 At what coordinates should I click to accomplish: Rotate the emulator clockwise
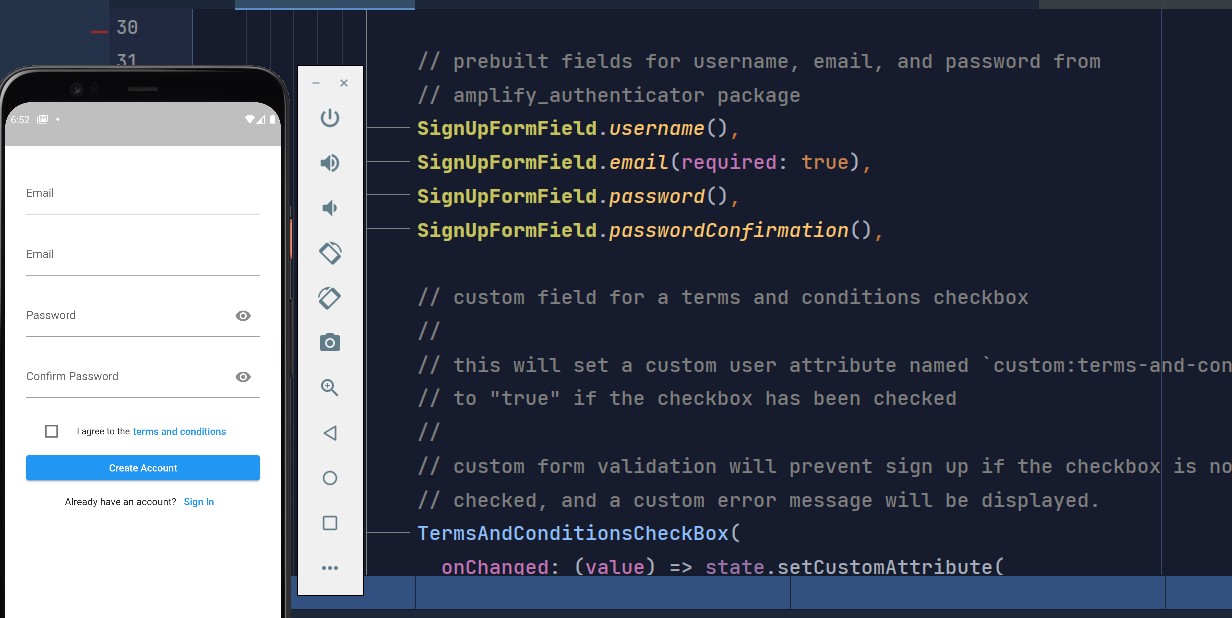329,297
